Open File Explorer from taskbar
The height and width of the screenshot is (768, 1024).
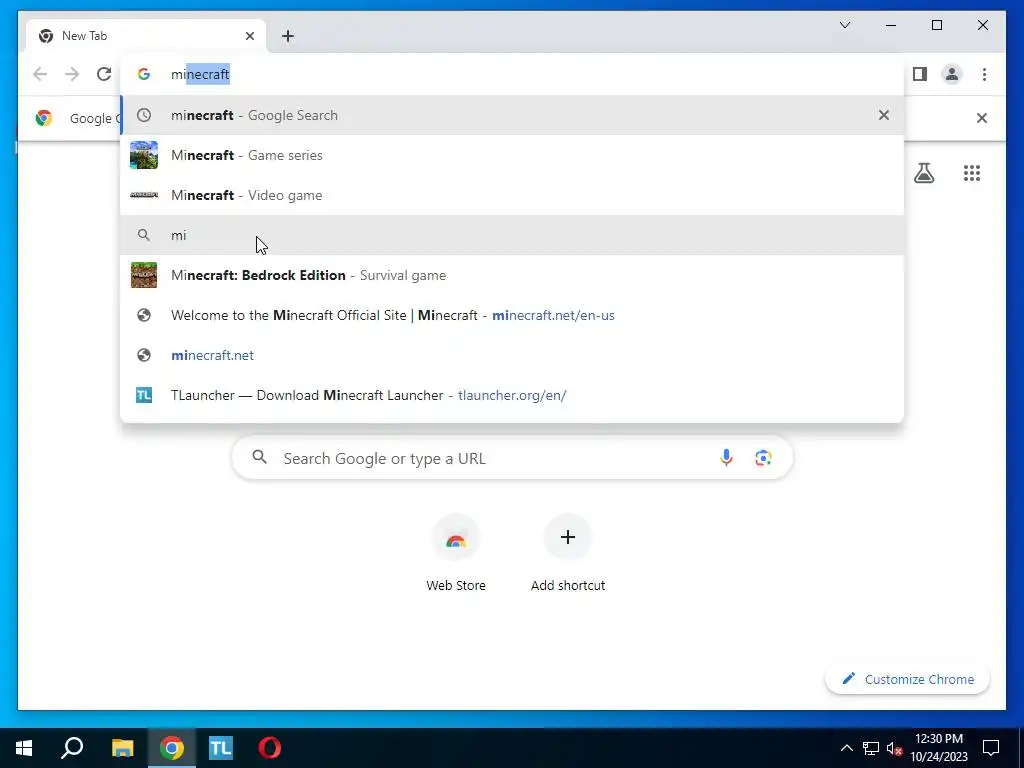[x=122, y=748]
